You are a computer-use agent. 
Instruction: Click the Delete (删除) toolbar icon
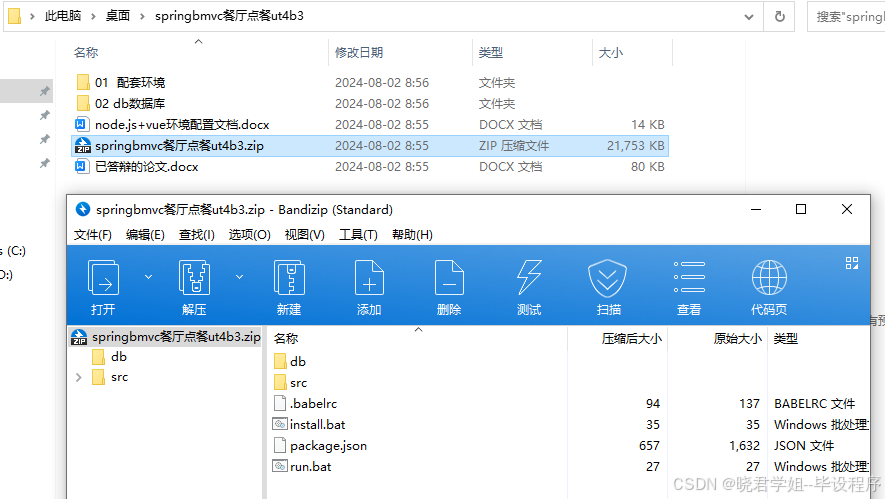pos(449,277)
